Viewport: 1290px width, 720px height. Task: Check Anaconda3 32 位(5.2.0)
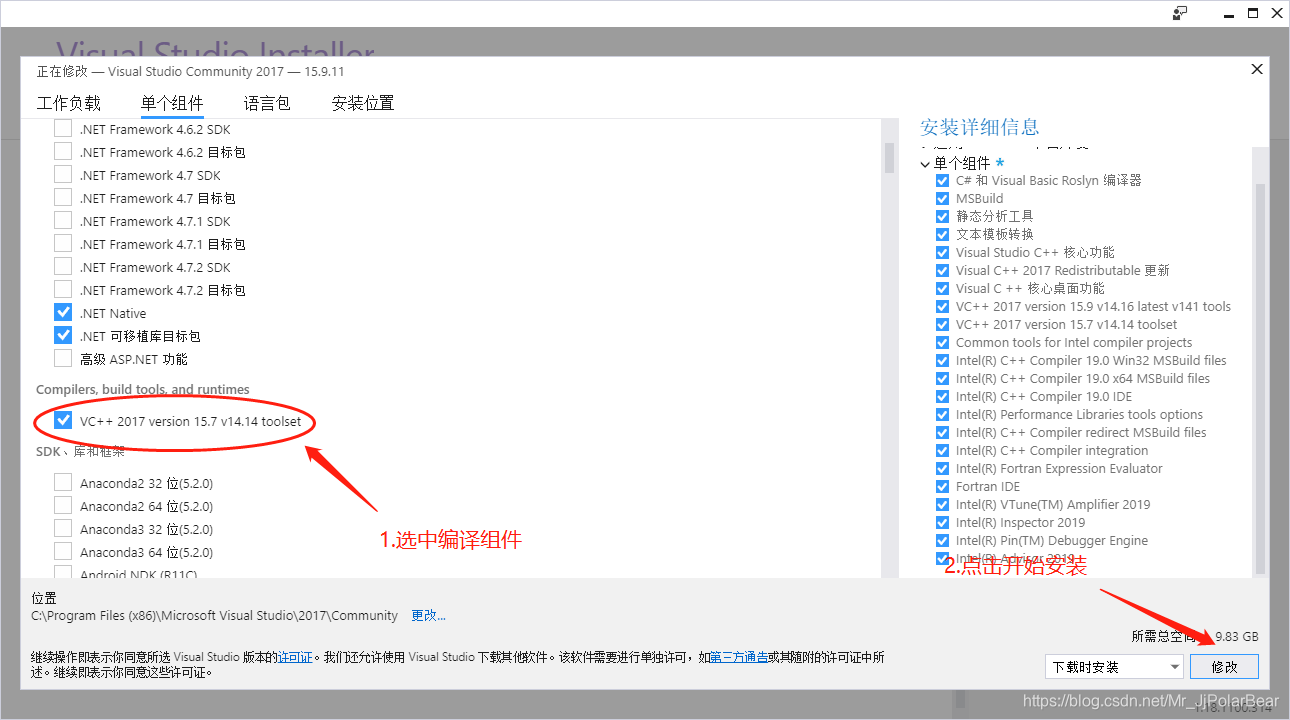(63, 529)
